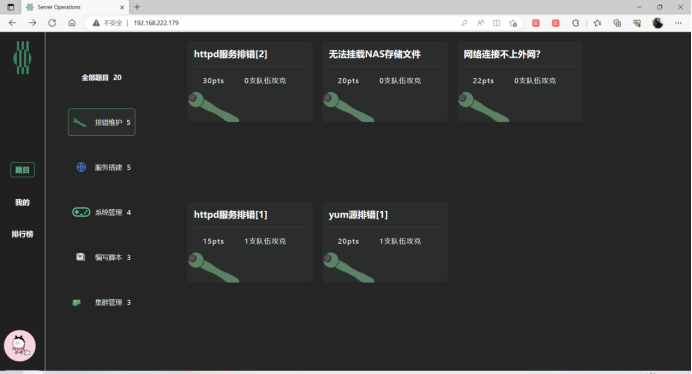Go to the browser home page icon
The image size is (692, 374).
coord(72,23)
